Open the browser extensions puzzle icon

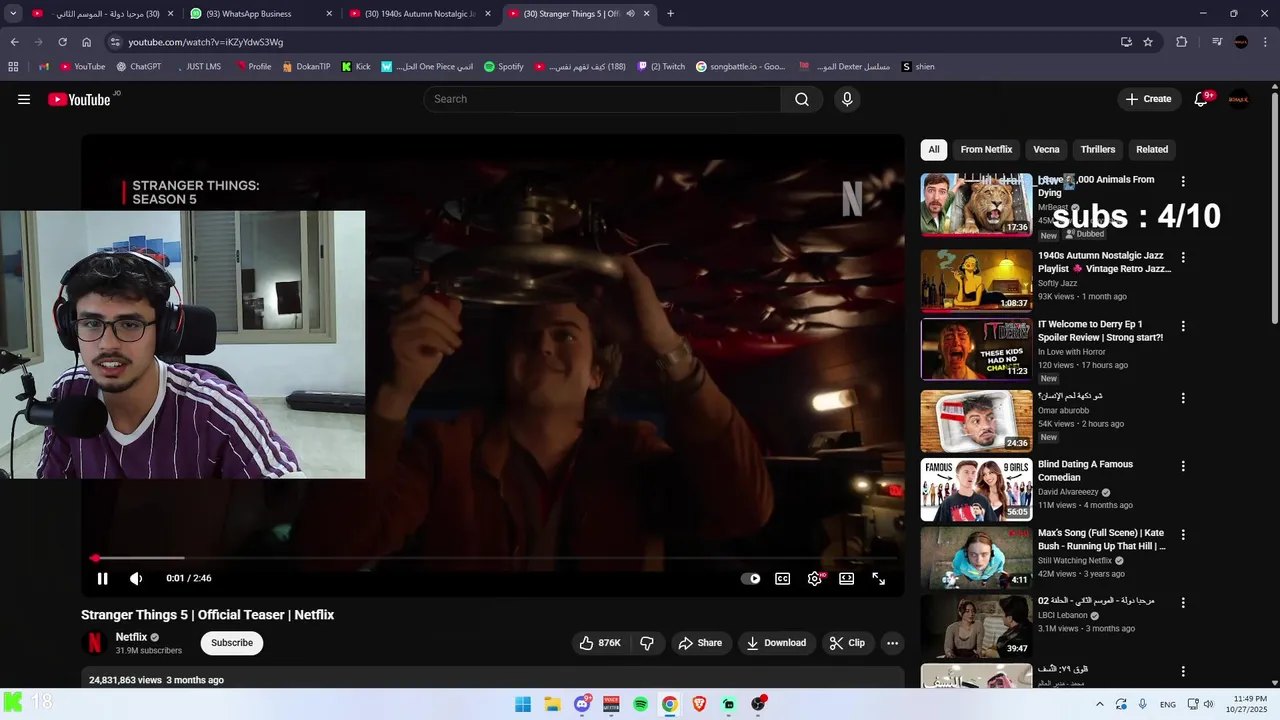point(1182,42)
